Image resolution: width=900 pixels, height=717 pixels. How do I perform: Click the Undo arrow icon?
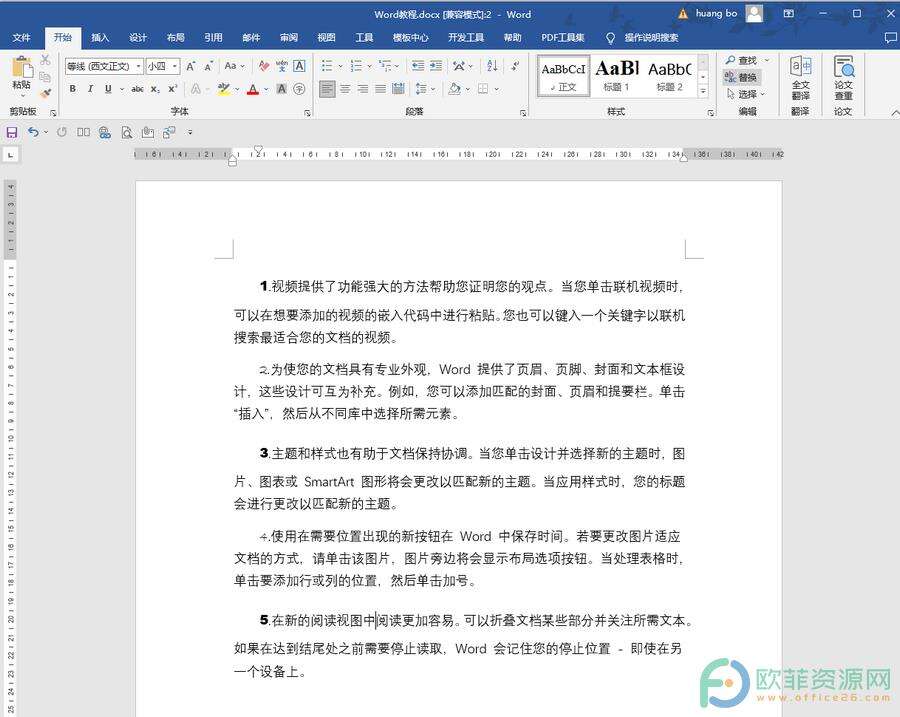(x=32, y=132)
